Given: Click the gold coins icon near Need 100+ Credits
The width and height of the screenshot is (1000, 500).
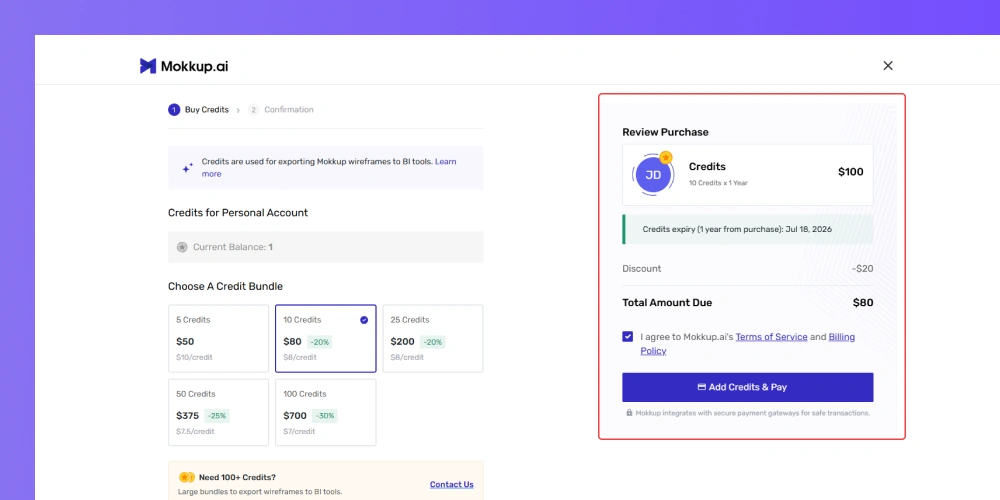Looking at the screenshot, I should point(186,477).
